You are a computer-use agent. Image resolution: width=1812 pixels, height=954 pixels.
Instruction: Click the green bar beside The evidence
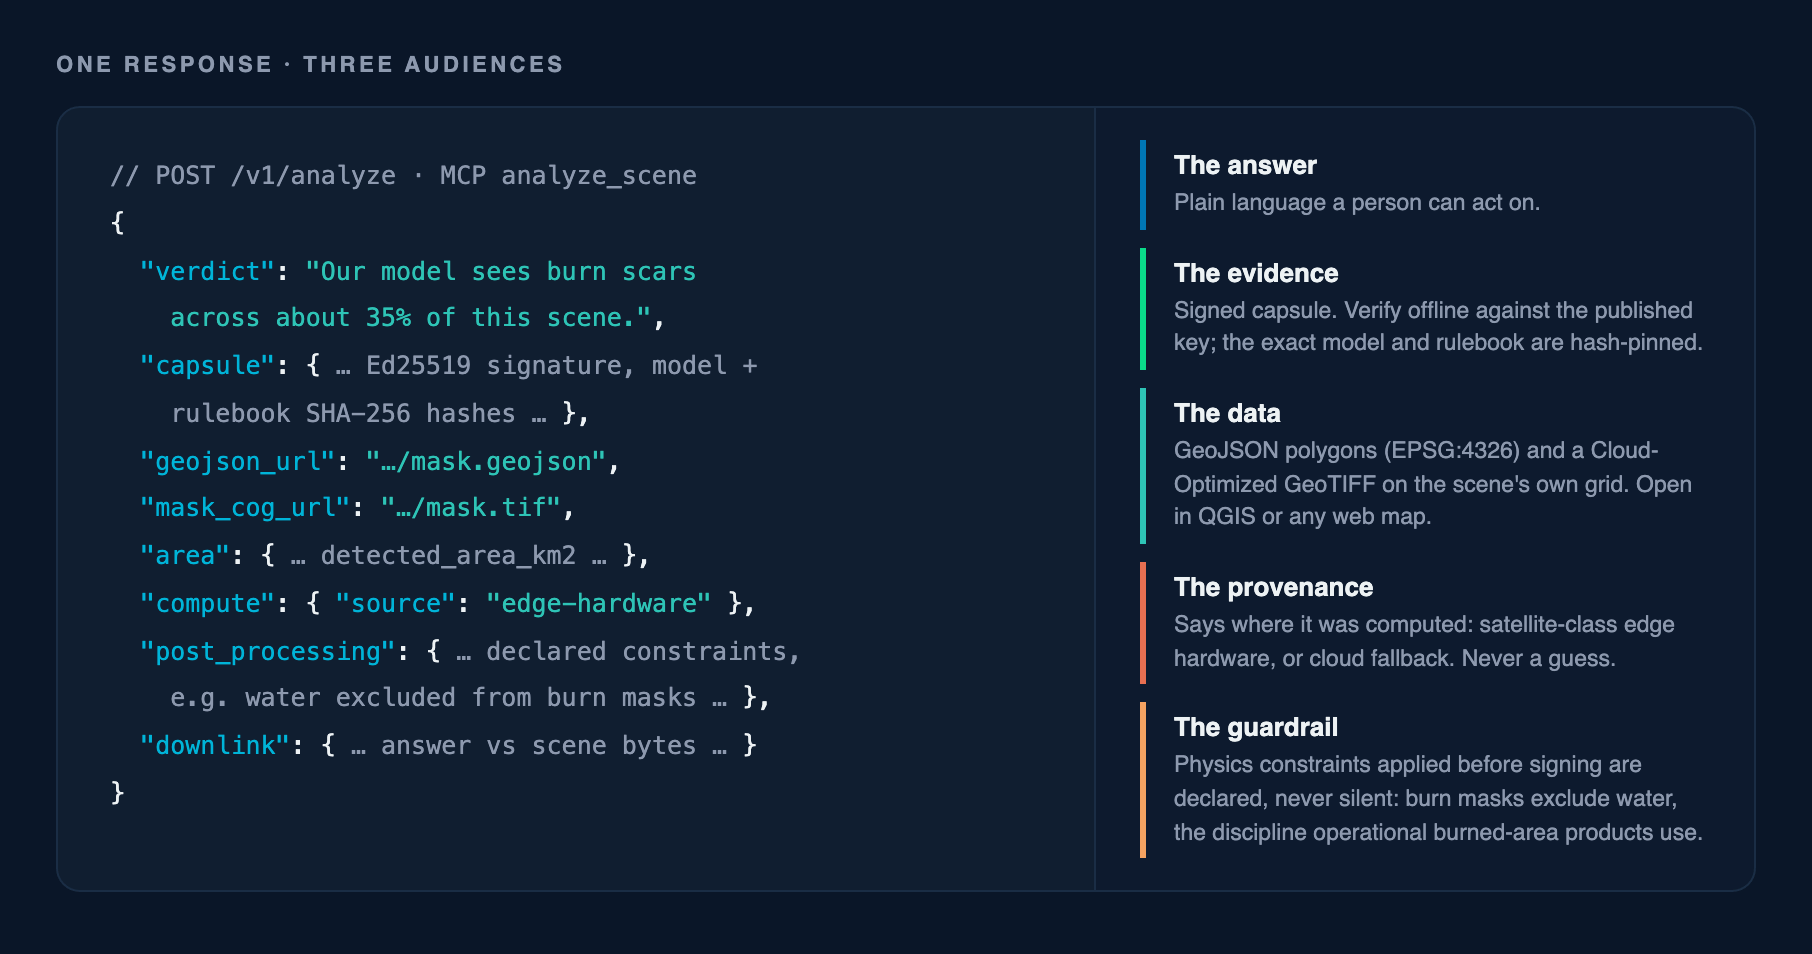pyautogui.click(x=1143, y=309)
